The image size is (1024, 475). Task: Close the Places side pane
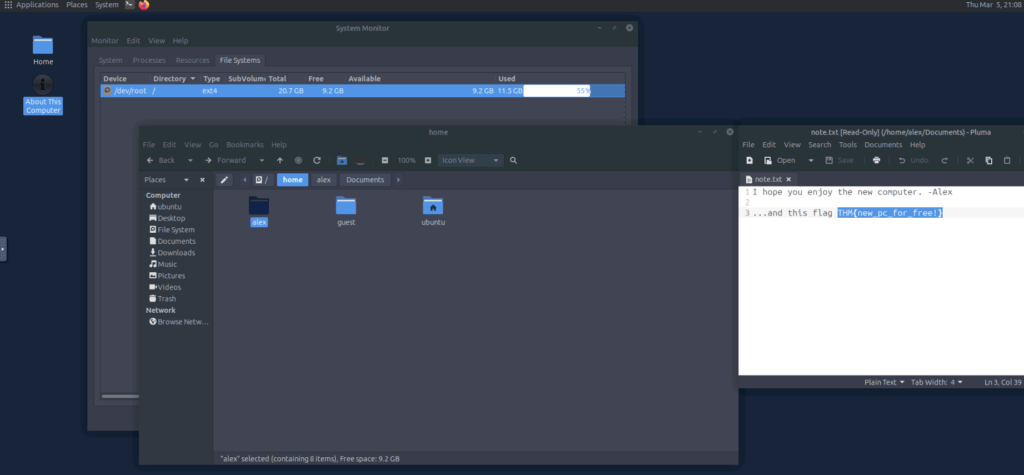[x=202, y=180]
